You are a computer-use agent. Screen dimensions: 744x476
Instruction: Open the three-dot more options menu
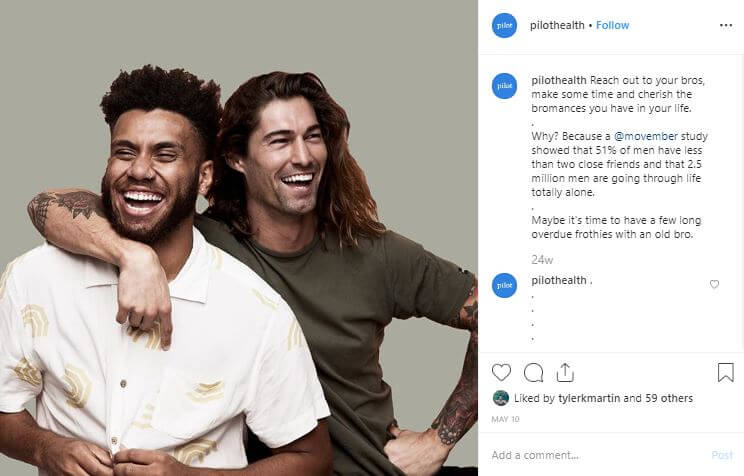click(725, 25)
